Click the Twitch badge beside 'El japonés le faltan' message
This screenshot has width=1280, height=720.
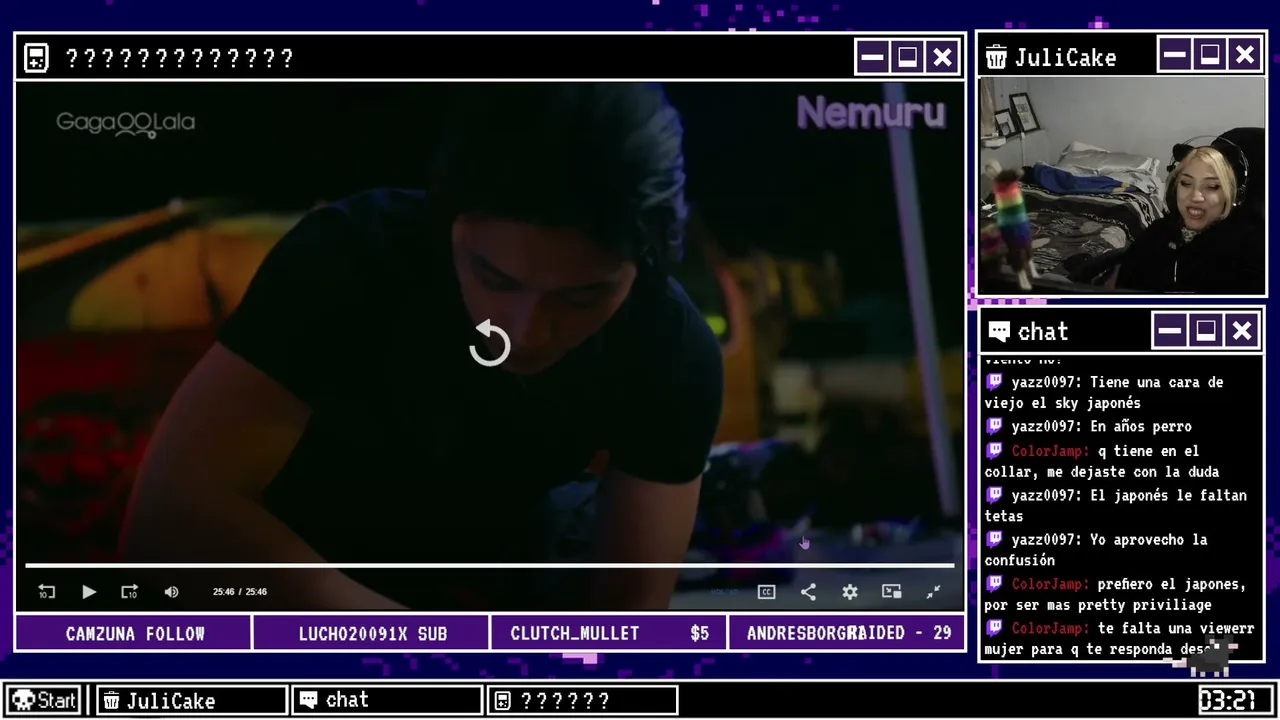994,494
